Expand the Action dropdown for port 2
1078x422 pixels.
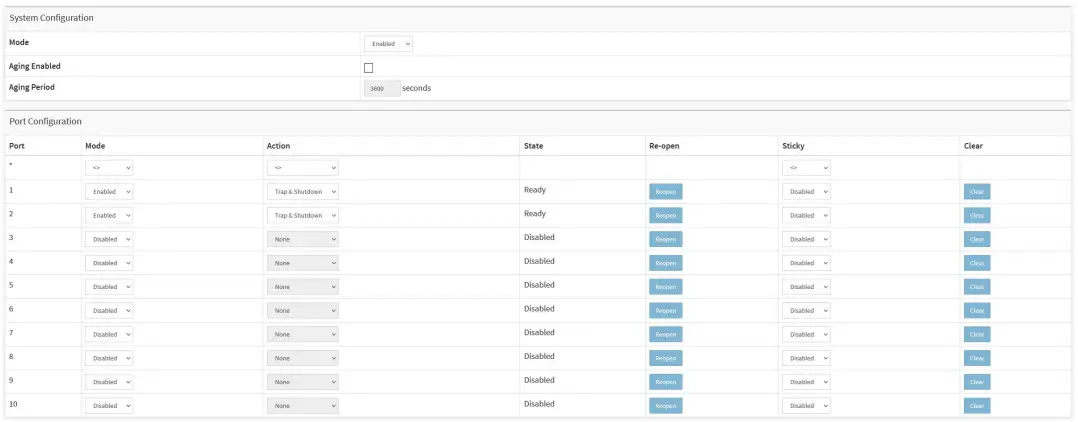pos(303,215)
